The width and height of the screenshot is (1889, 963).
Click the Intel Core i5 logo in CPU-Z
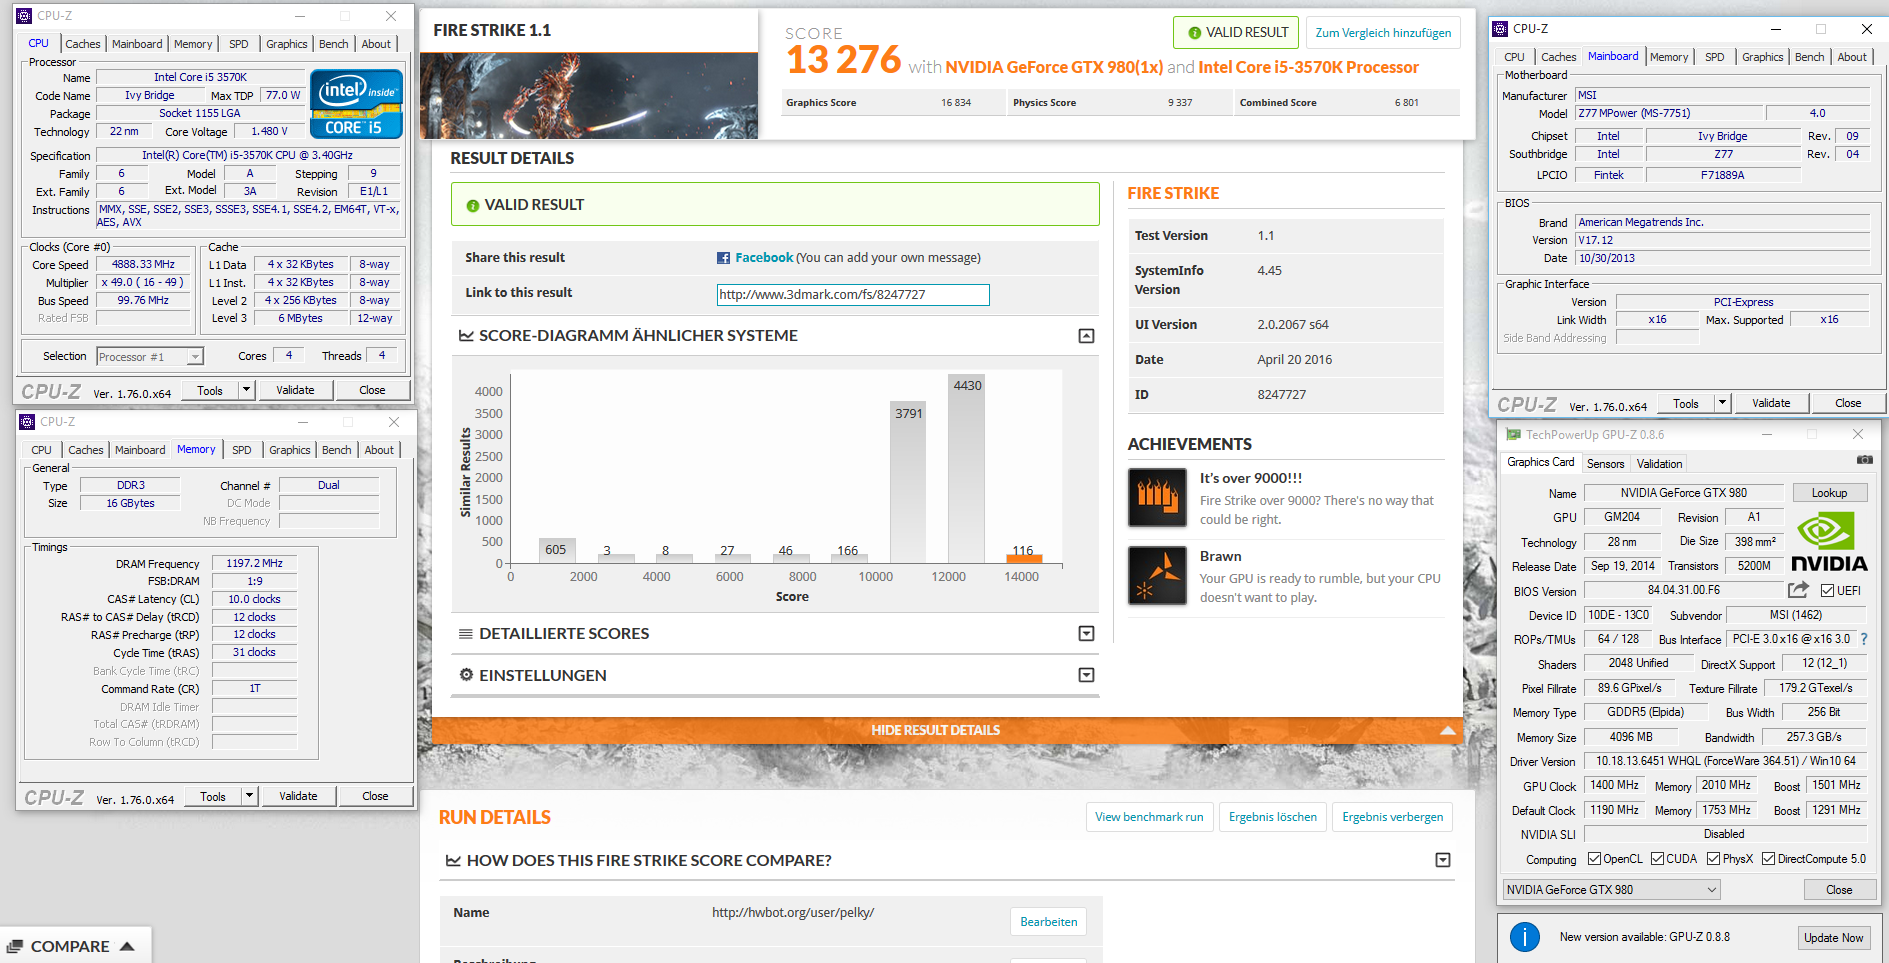356,103
